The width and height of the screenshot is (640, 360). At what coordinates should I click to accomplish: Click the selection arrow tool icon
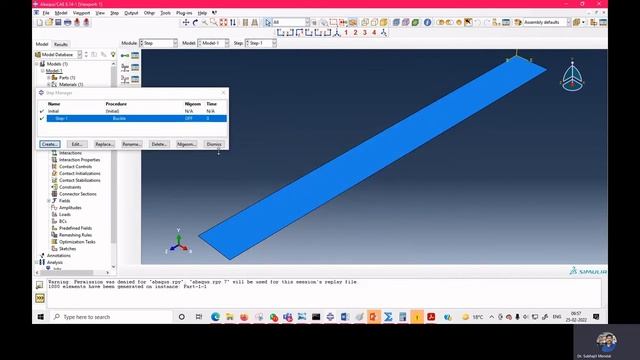click(268, 22)
